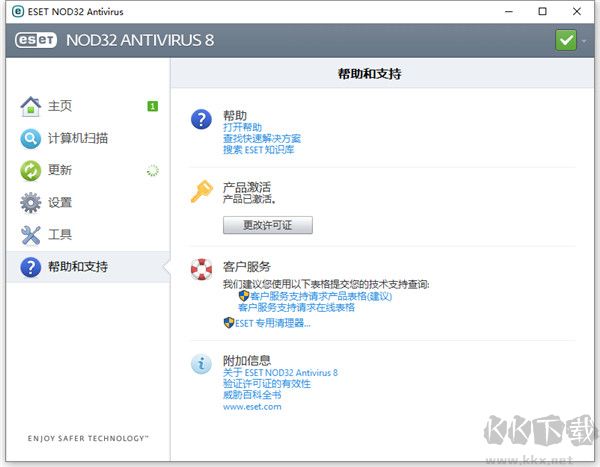Click the 附加信息 section title
Image resolution: width=600 pixels, height=467 pixels.
pos(247,360)
